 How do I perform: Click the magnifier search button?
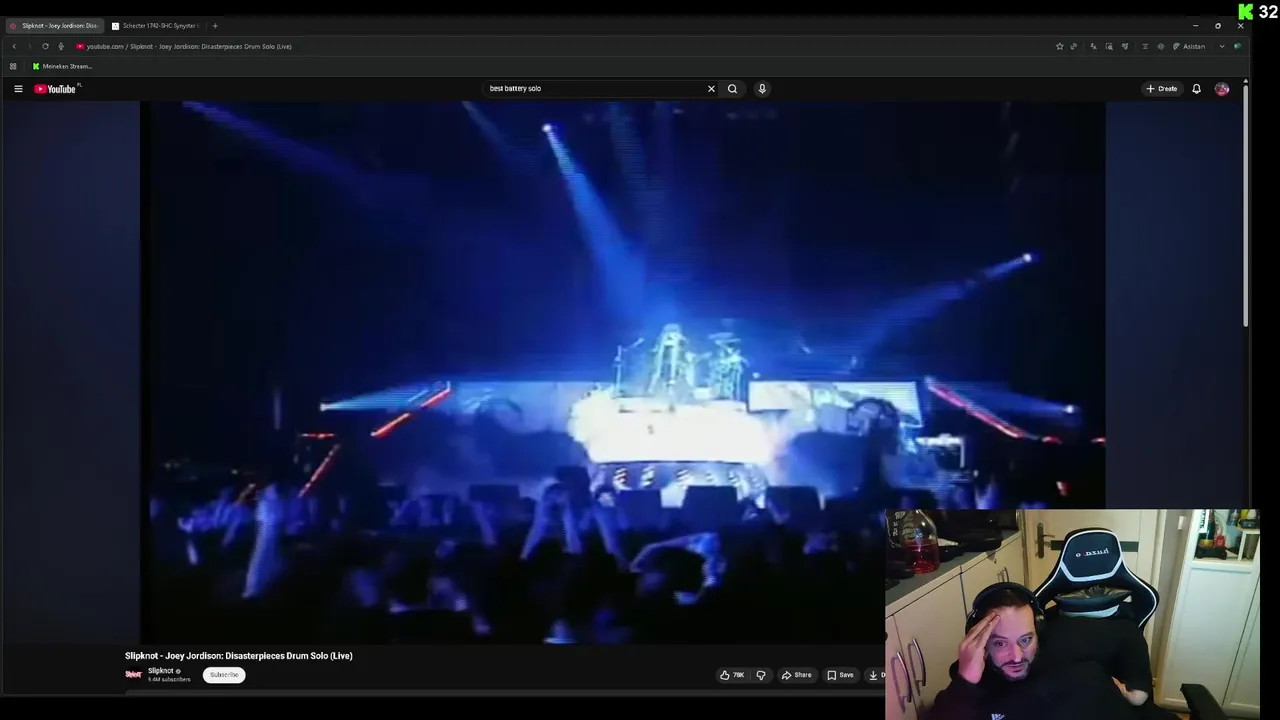(x=732, y=89)
